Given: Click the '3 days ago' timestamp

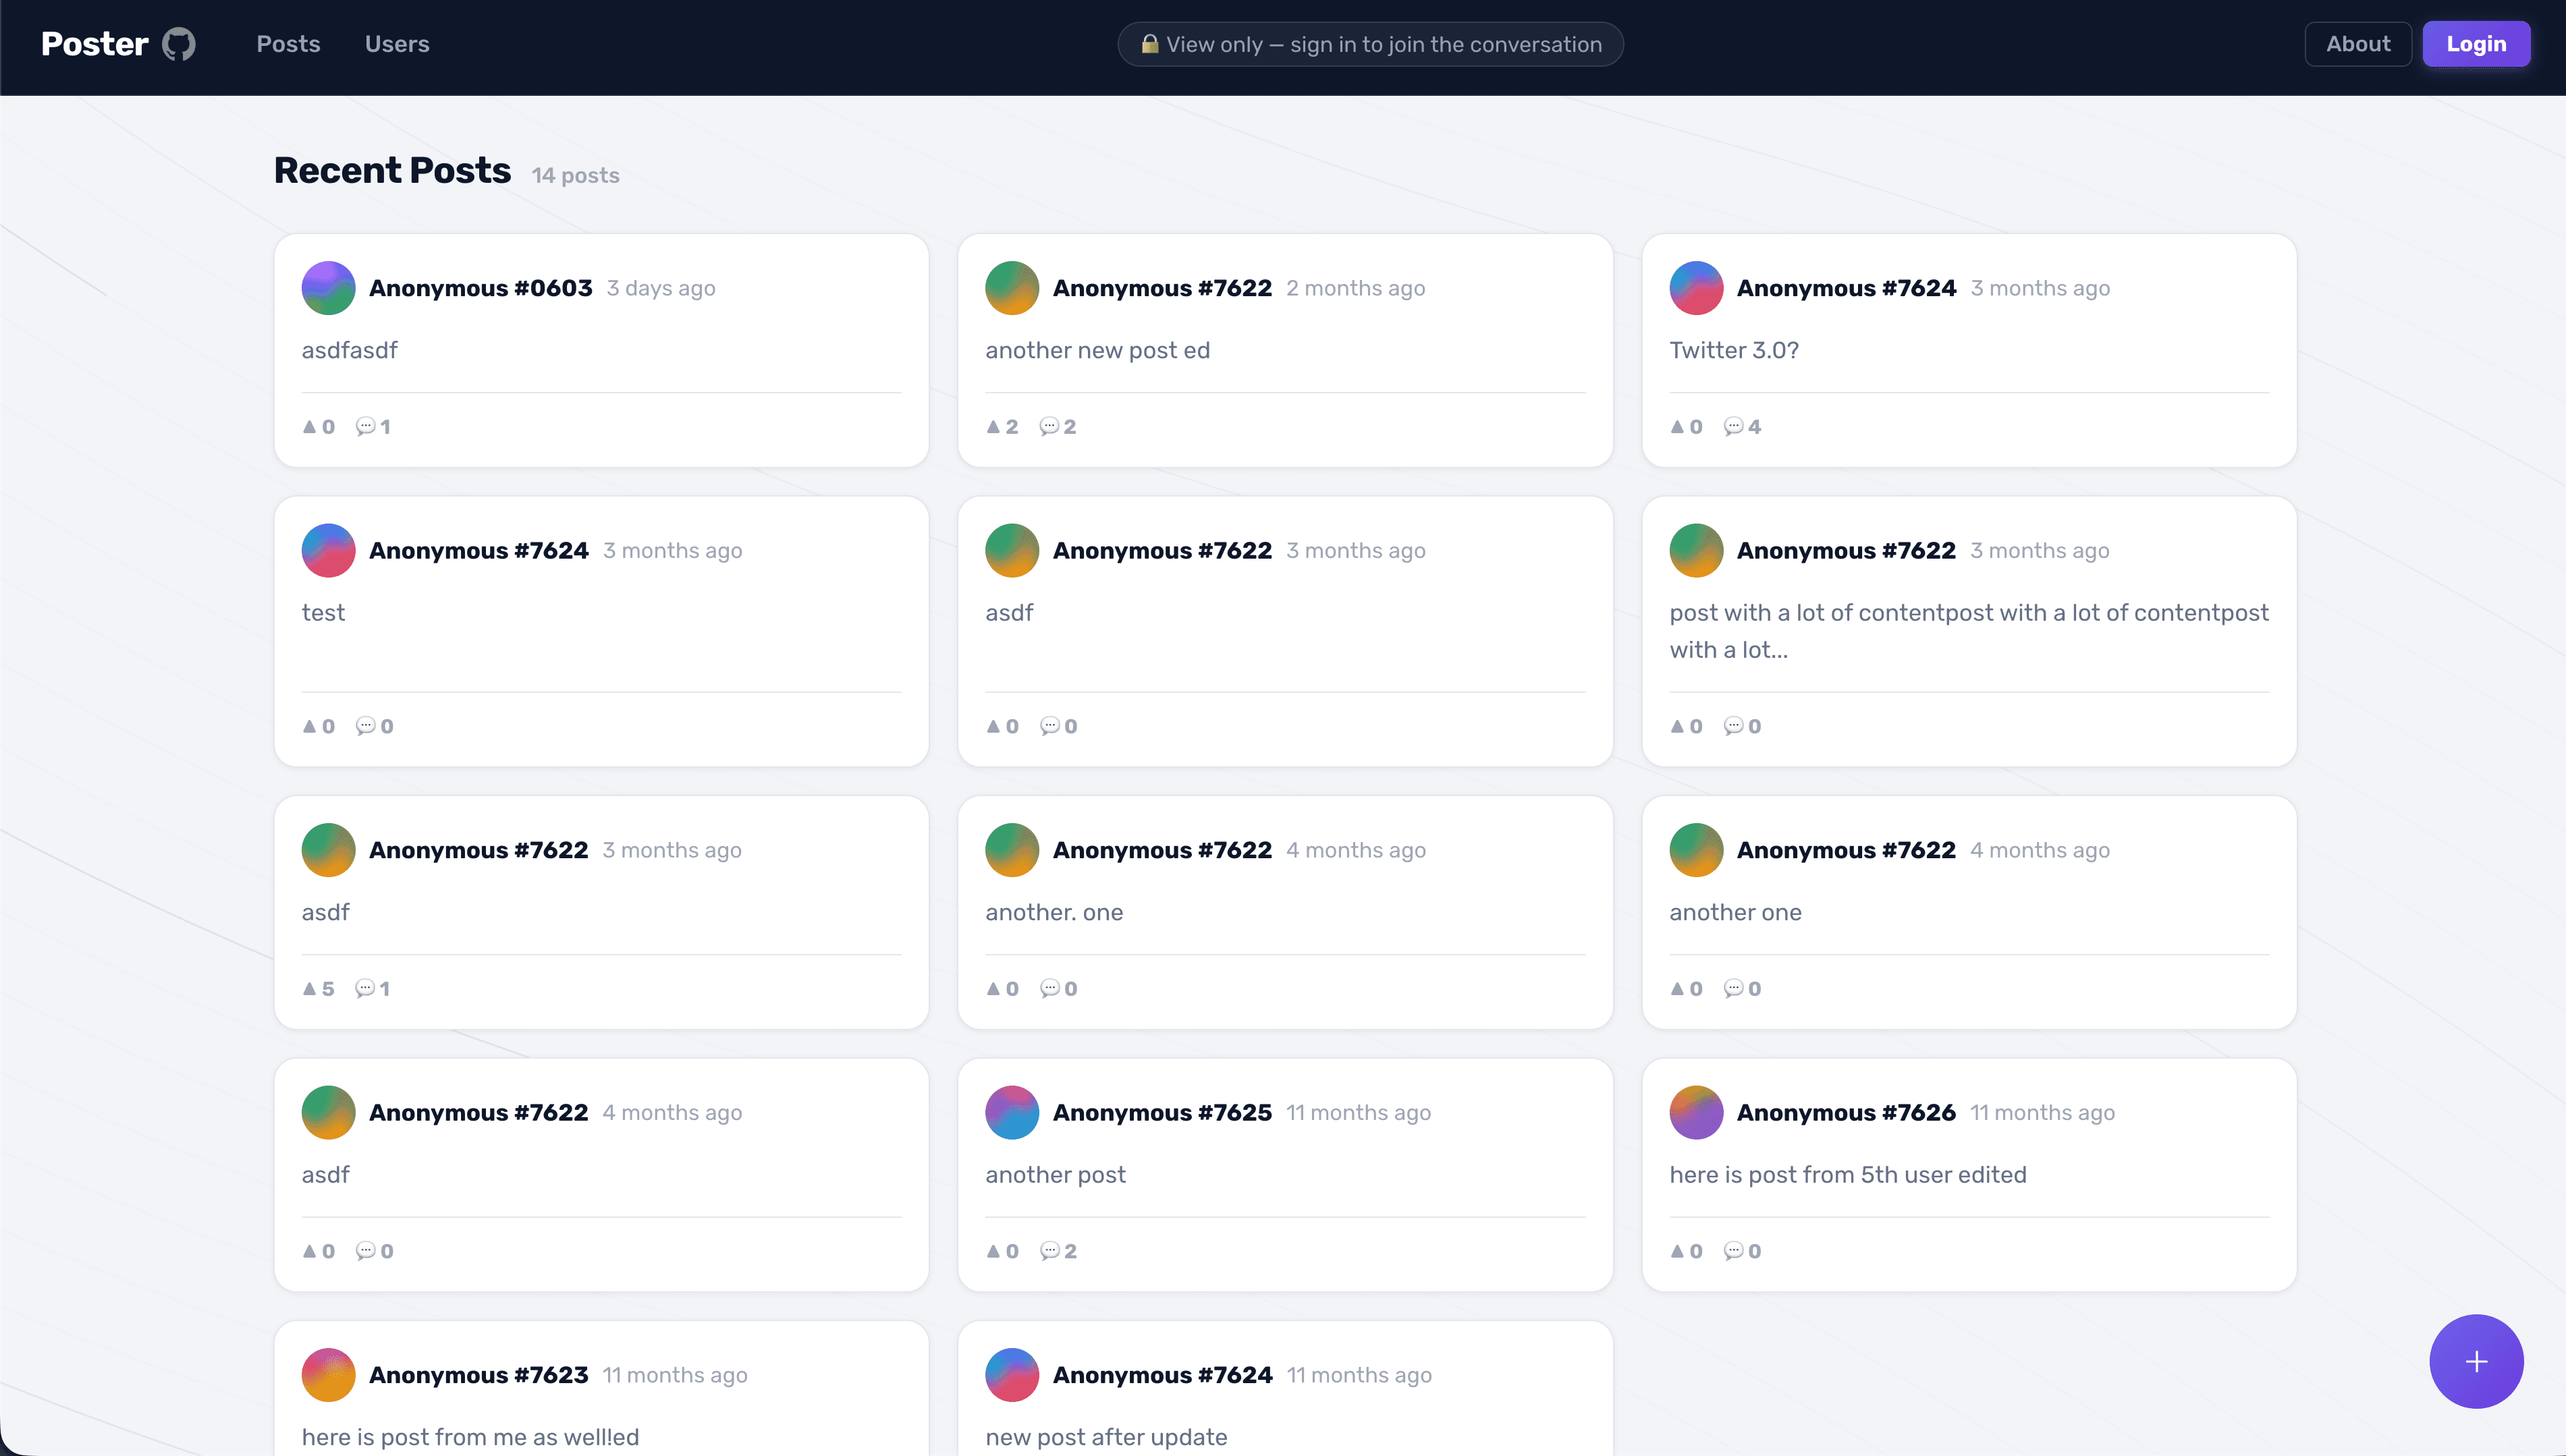Looking at the screenshot, I should point(661,288).
